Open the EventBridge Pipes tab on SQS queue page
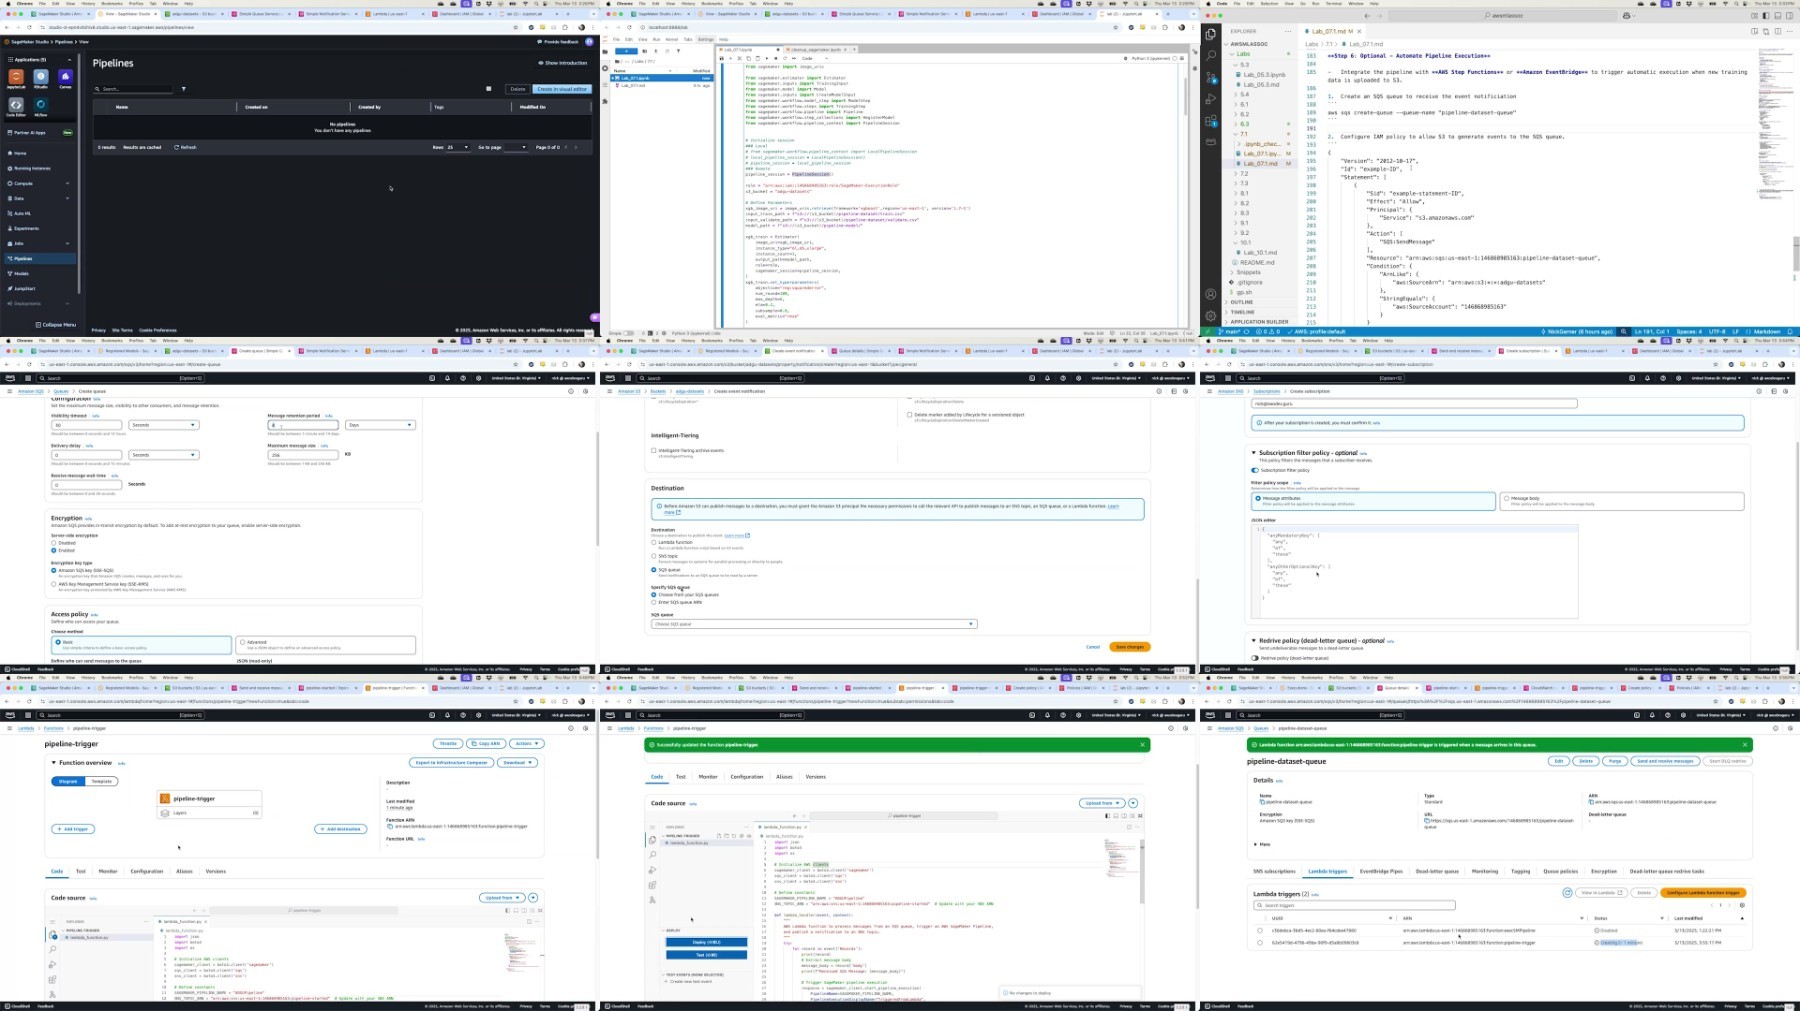1800x1011 pixels. pyautogui.click(x=1381, y=871)
